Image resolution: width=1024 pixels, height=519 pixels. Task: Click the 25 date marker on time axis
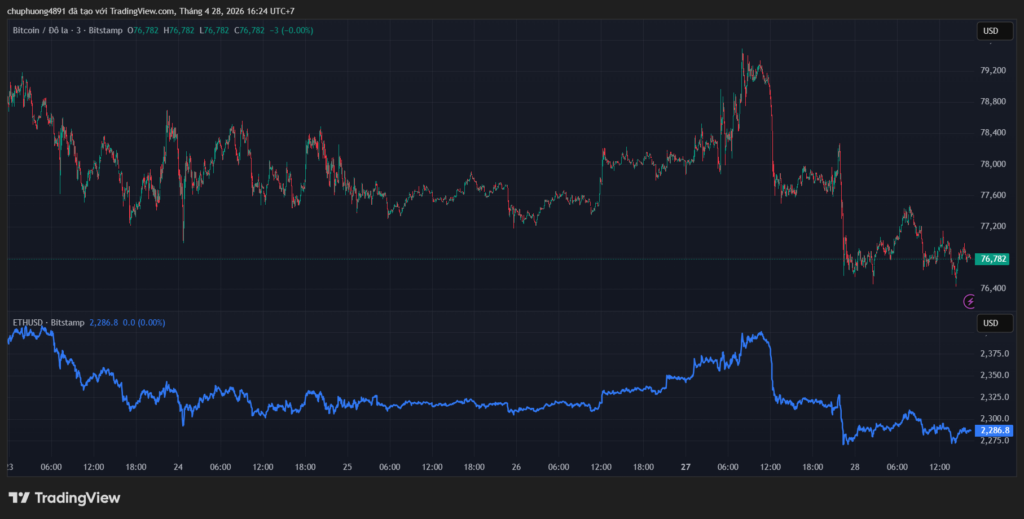click(x=347, y=467)
